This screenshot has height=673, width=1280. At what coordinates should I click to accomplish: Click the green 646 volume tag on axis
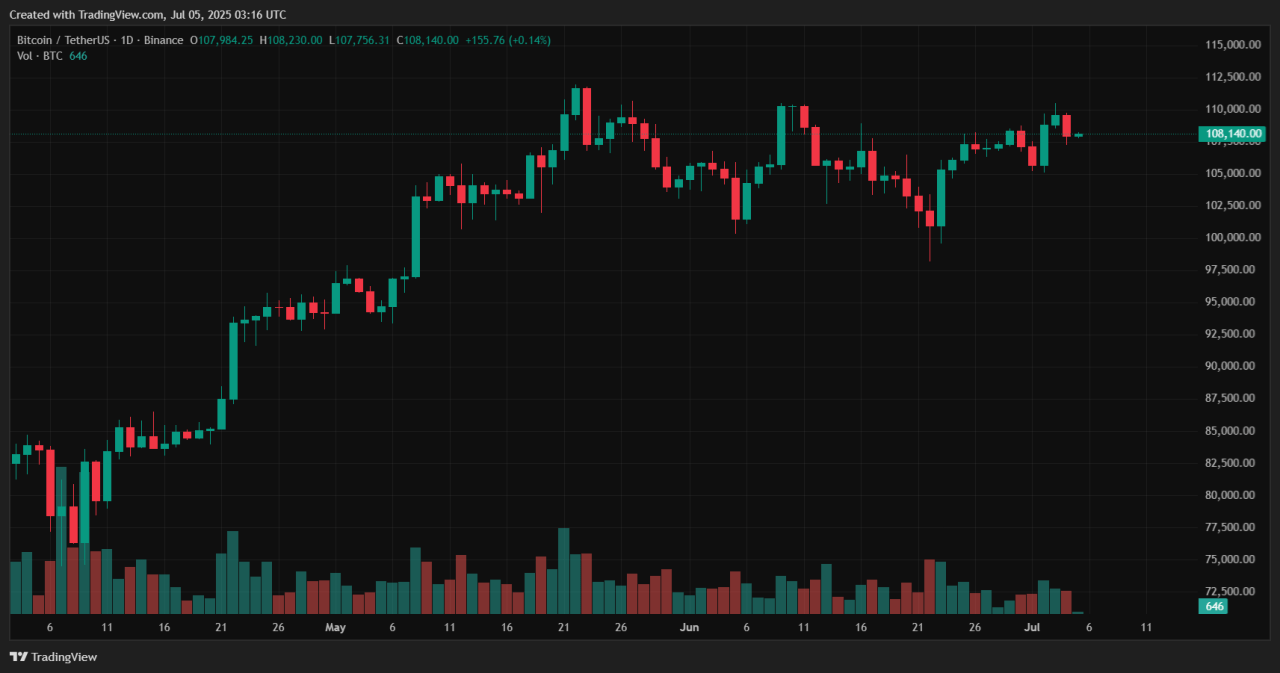tap(1214, 606)
